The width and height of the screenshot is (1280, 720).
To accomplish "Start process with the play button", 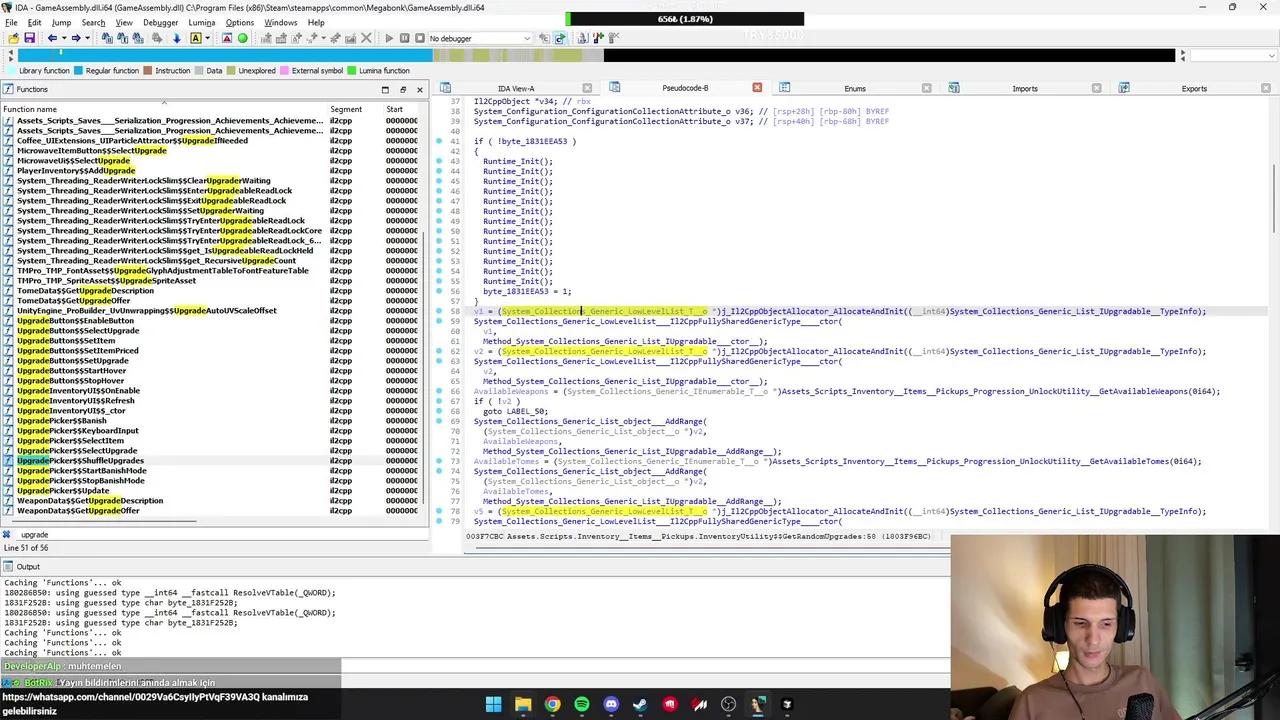I will point(389,38).
